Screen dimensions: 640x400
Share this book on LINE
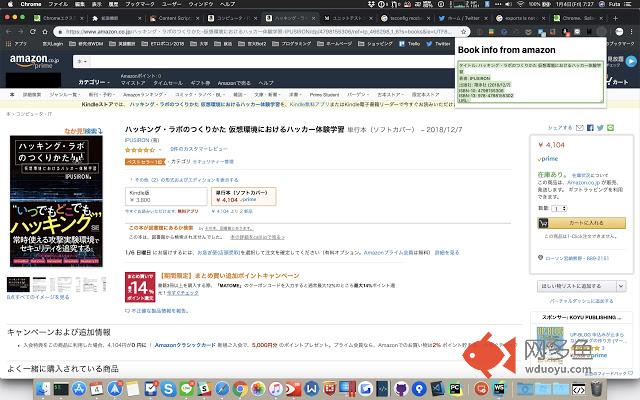coord(611,128)
